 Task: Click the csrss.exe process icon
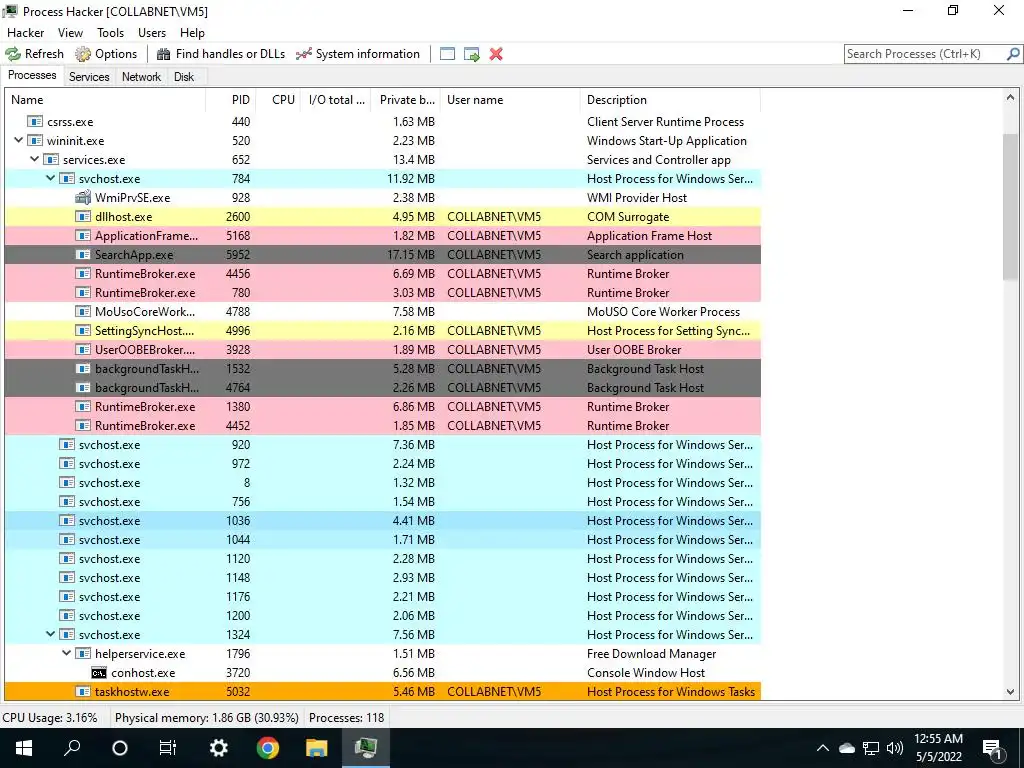pyautogui.click(x=35, y=121)
